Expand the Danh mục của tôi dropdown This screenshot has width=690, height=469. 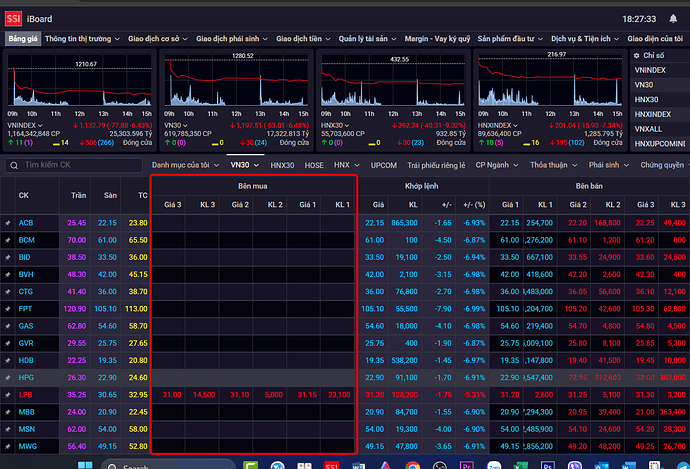(185, 164)
